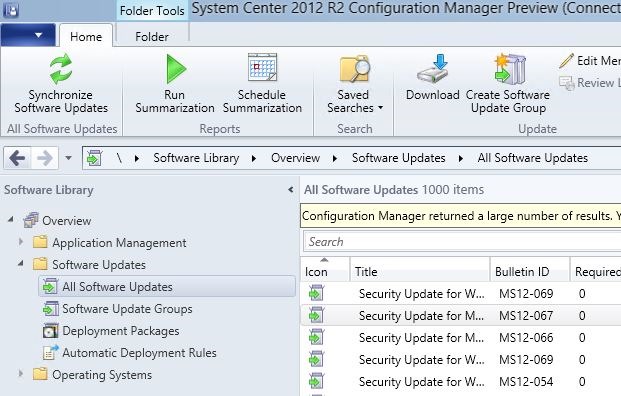The width and height of the screenshot is (621, 396).
Task: Click the application icon in title bar
Action: tap(11, 10)
